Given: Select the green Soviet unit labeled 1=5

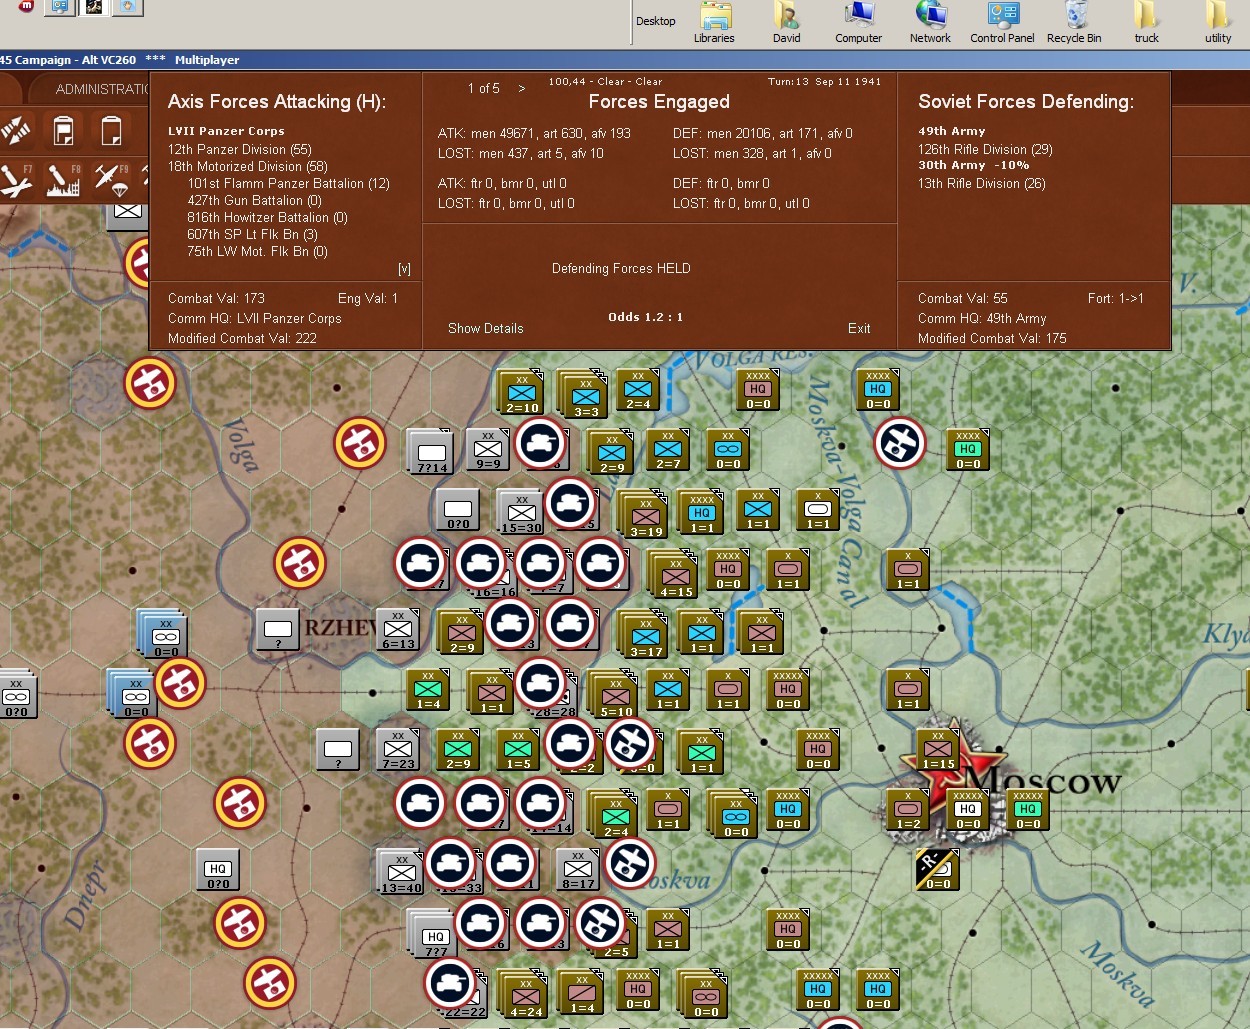Looking at the screenshot, I should 517,749.
